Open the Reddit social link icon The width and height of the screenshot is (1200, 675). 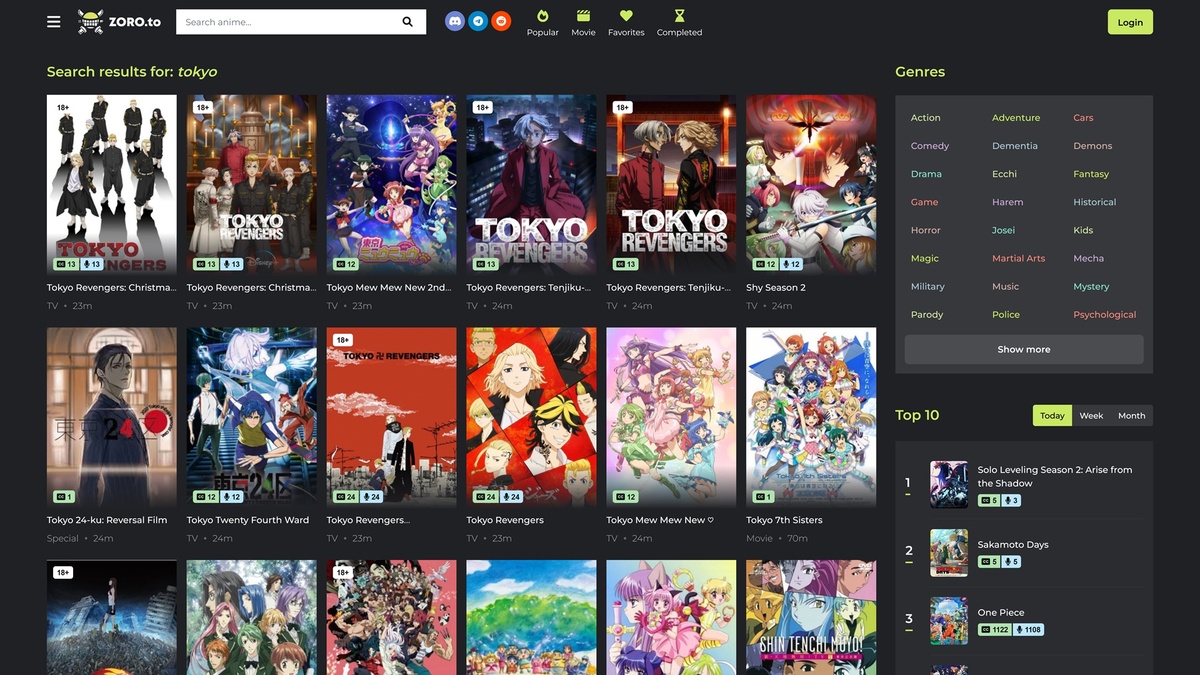click(x=501, y=21)
